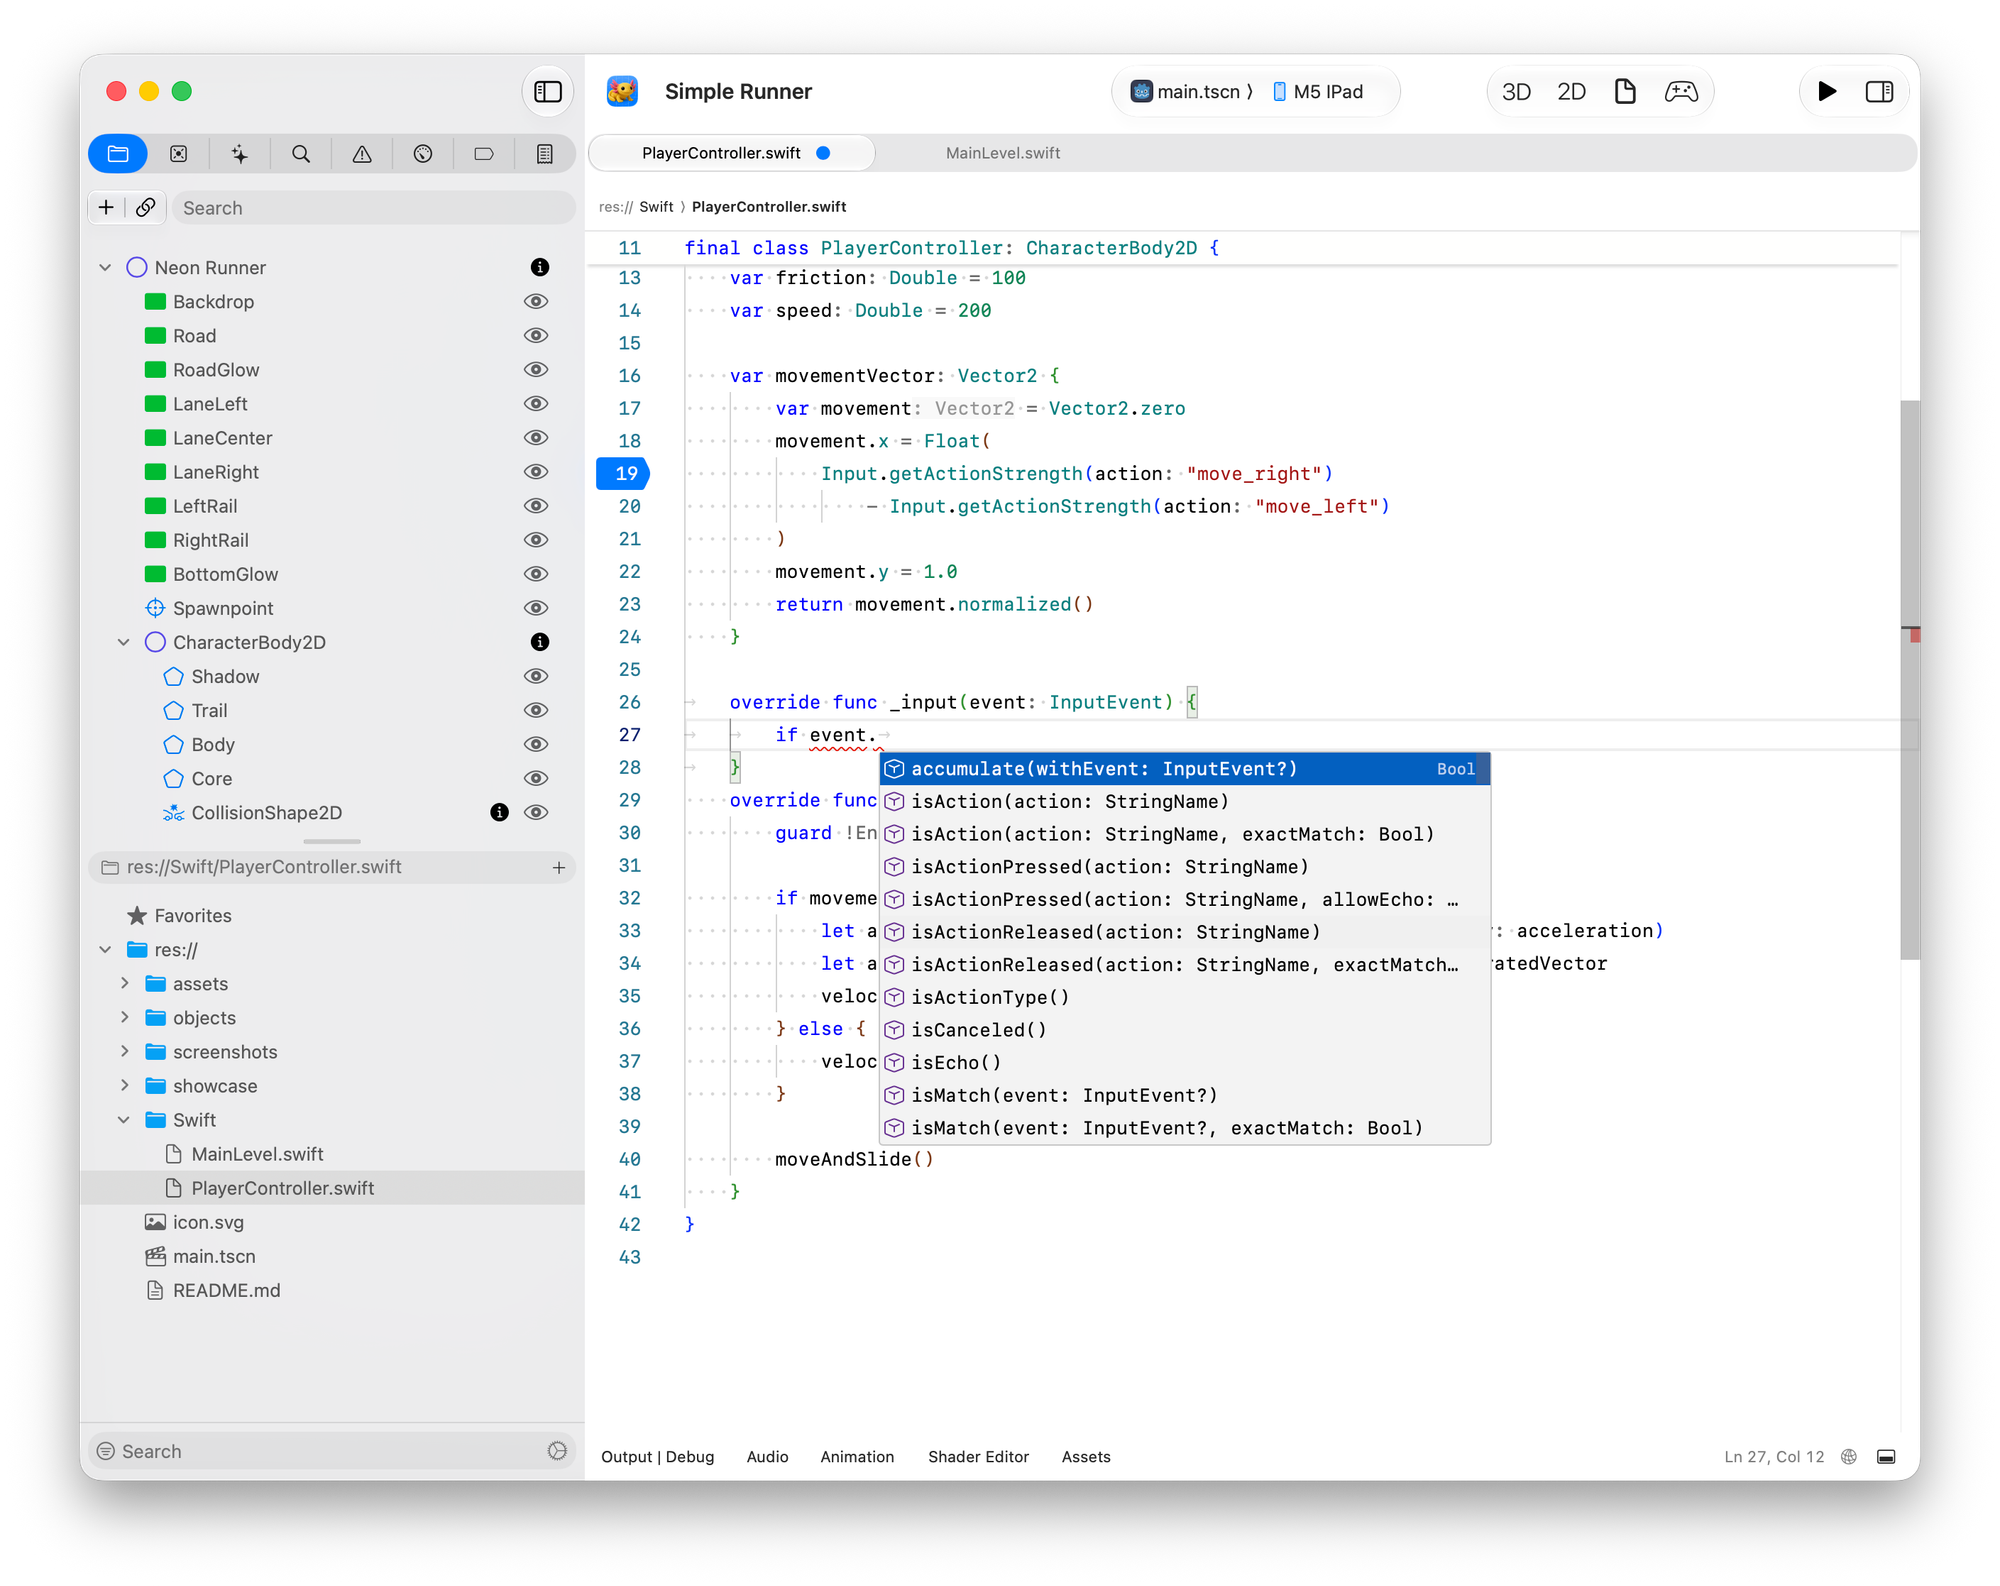Open the script document view icon

pos(1626,92)
